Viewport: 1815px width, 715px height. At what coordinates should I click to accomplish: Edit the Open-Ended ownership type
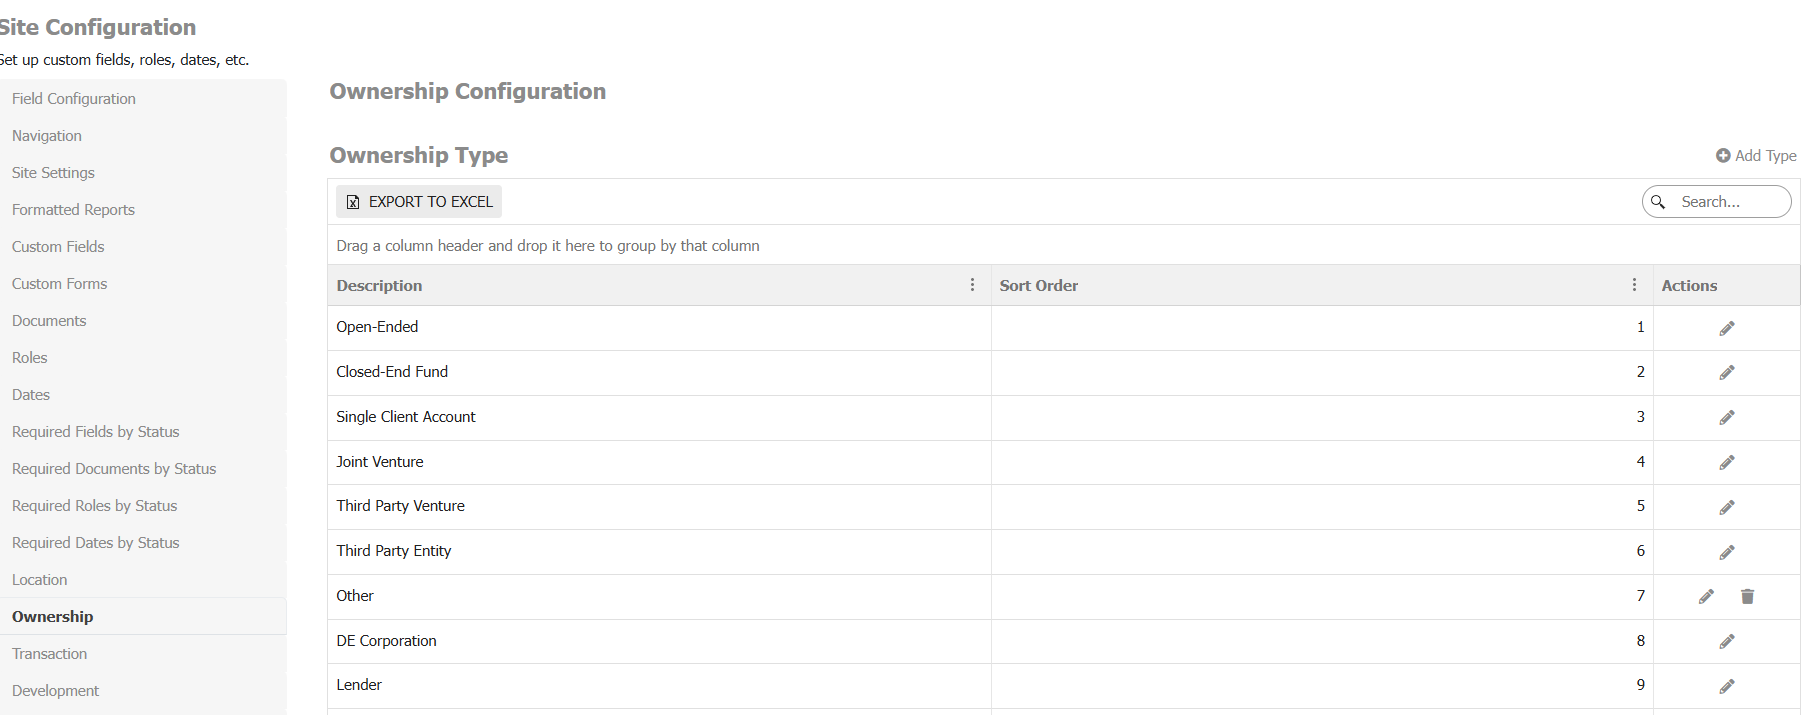(x=1726, y=328)
